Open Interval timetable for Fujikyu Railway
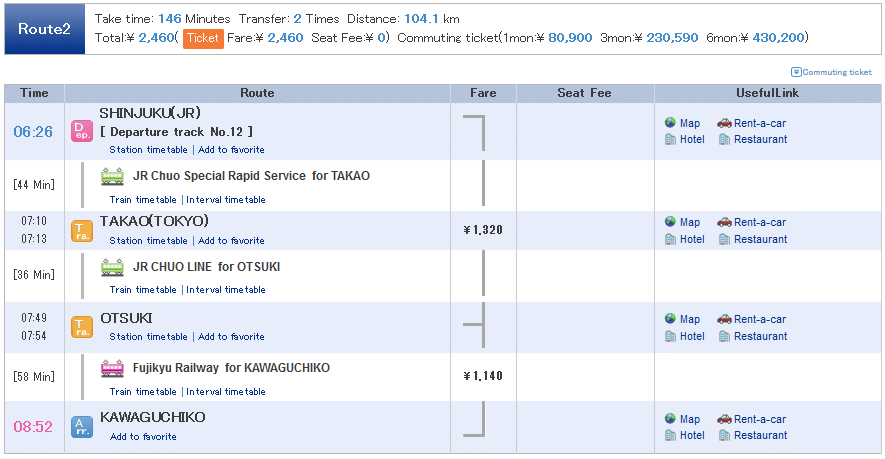885x459 pixels. pyautogui.click(x=226, y=392)
